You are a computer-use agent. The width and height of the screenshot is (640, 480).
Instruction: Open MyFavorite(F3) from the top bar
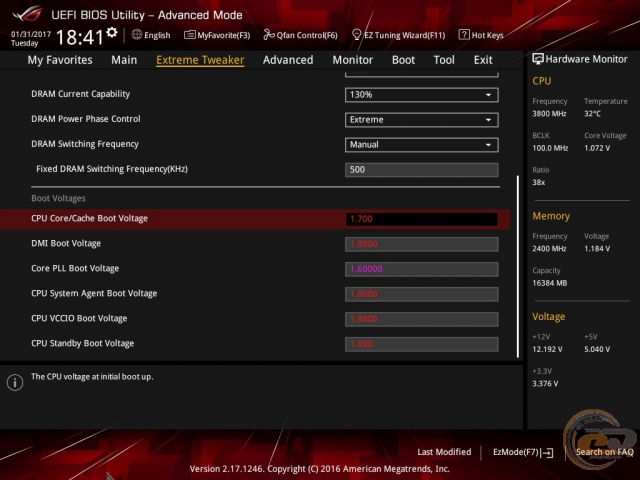point(190,35)
